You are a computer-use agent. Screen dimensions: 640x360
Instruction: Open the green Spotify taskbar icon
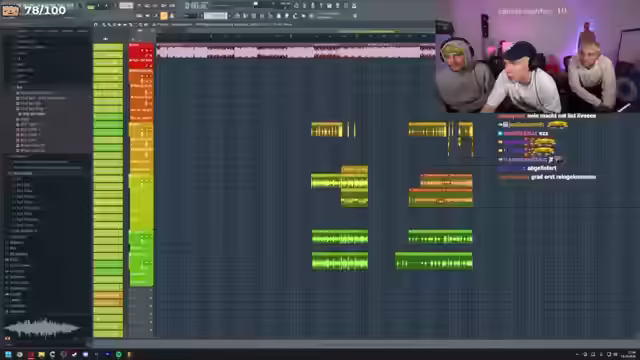[x=118, y=354]
